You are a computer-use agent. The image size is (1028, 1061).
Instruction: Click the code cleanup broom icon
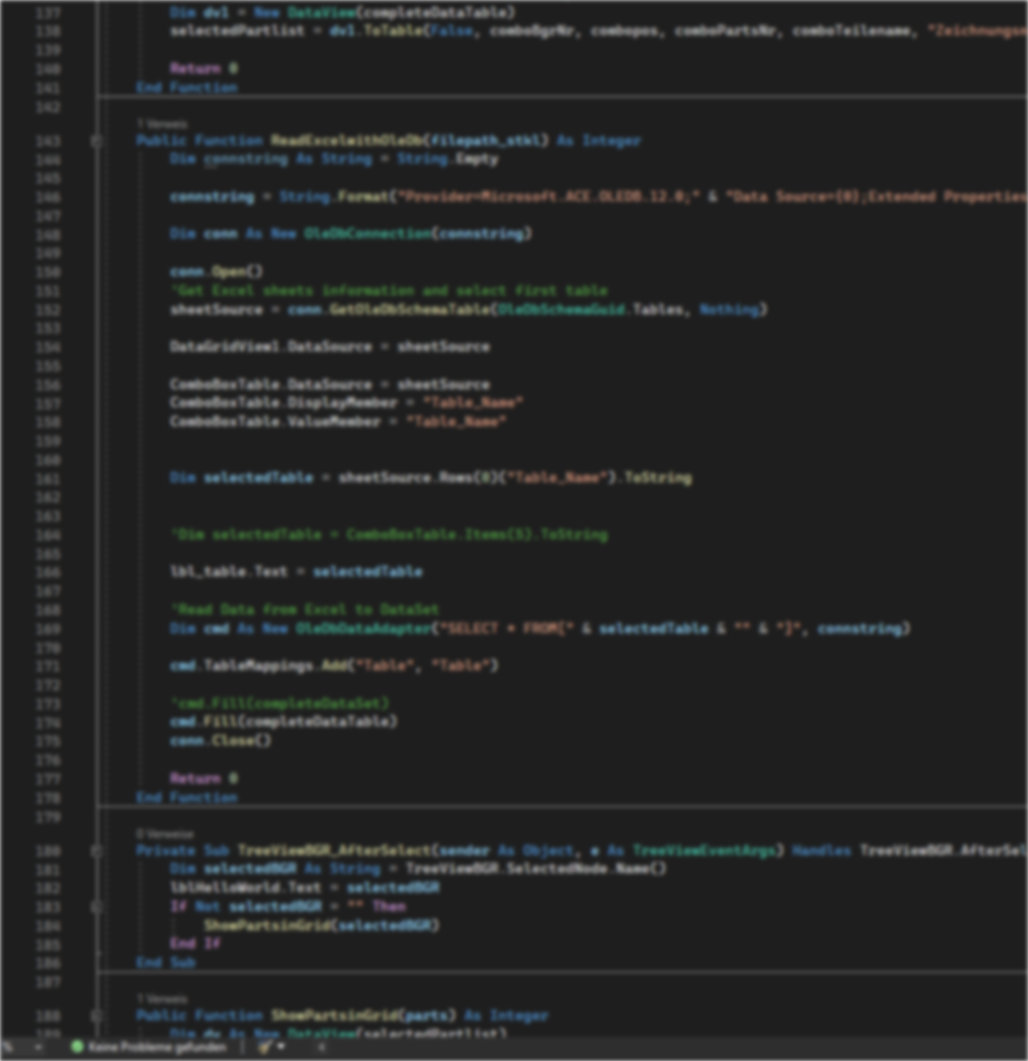(264, 1046)
